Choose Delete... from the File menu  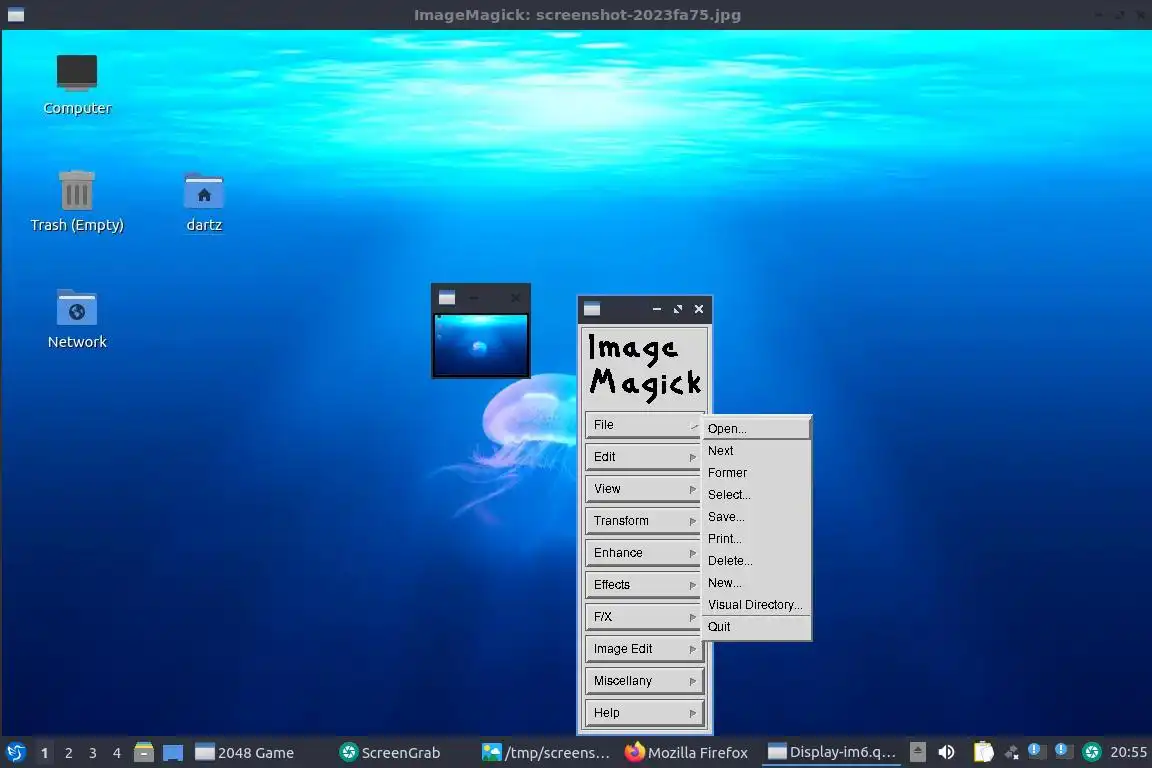756,561
